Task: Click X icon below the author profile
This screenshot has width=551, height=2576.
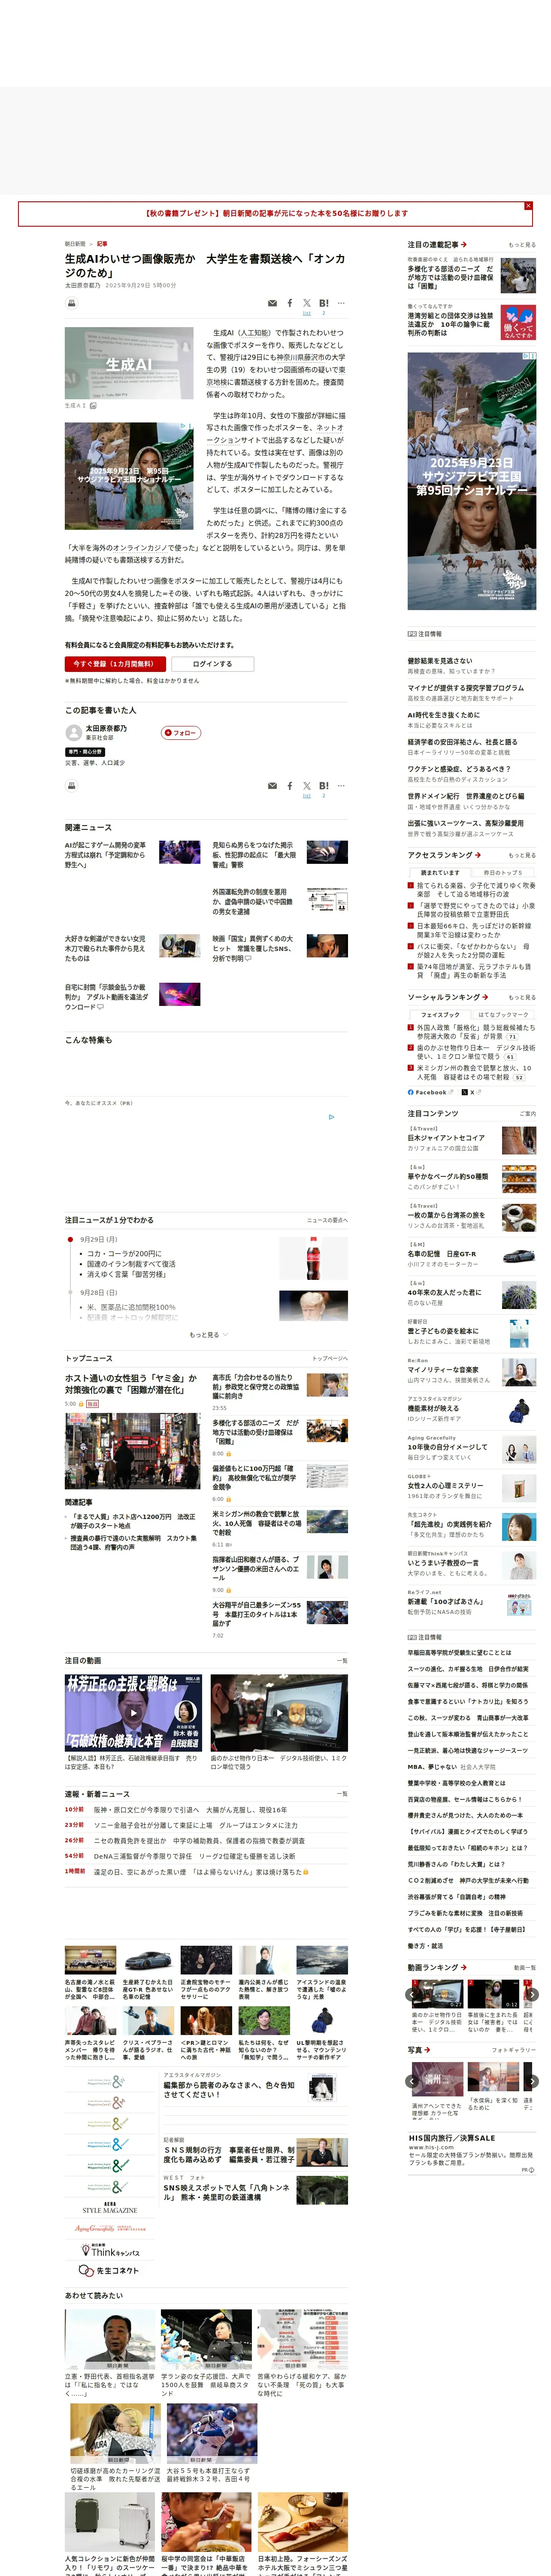Action: [x=307, y=786]
